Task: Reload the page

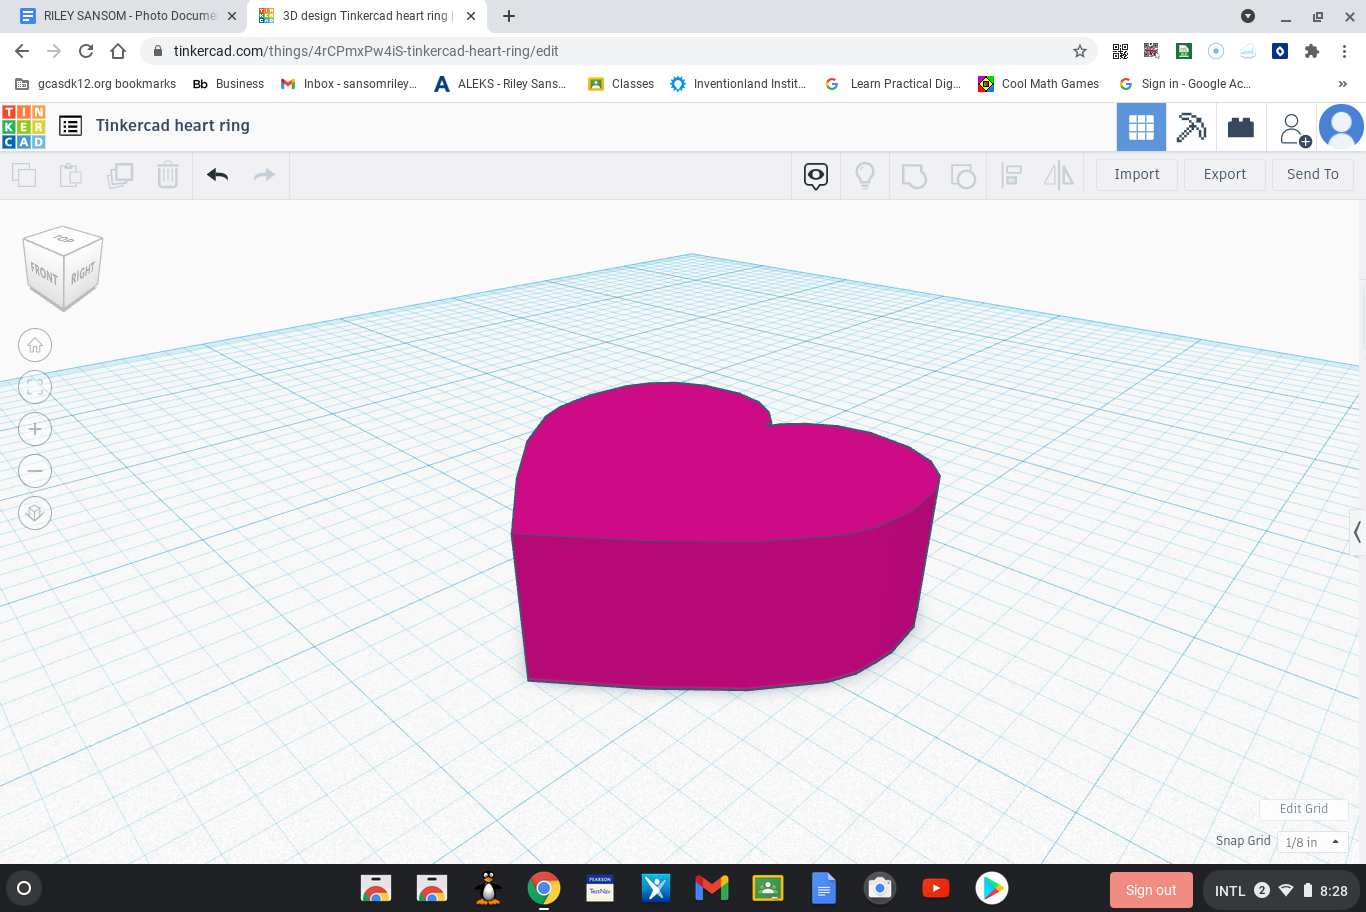Action: 86,51
